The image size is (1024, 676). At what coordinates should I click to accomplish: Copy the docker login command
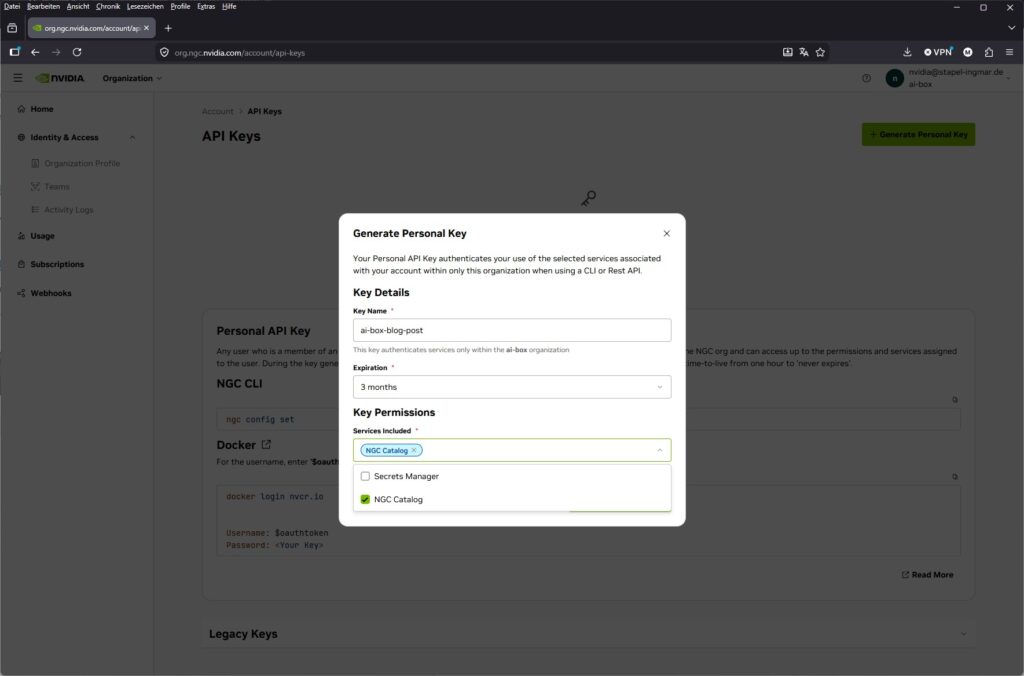click(x=955, y=477)
